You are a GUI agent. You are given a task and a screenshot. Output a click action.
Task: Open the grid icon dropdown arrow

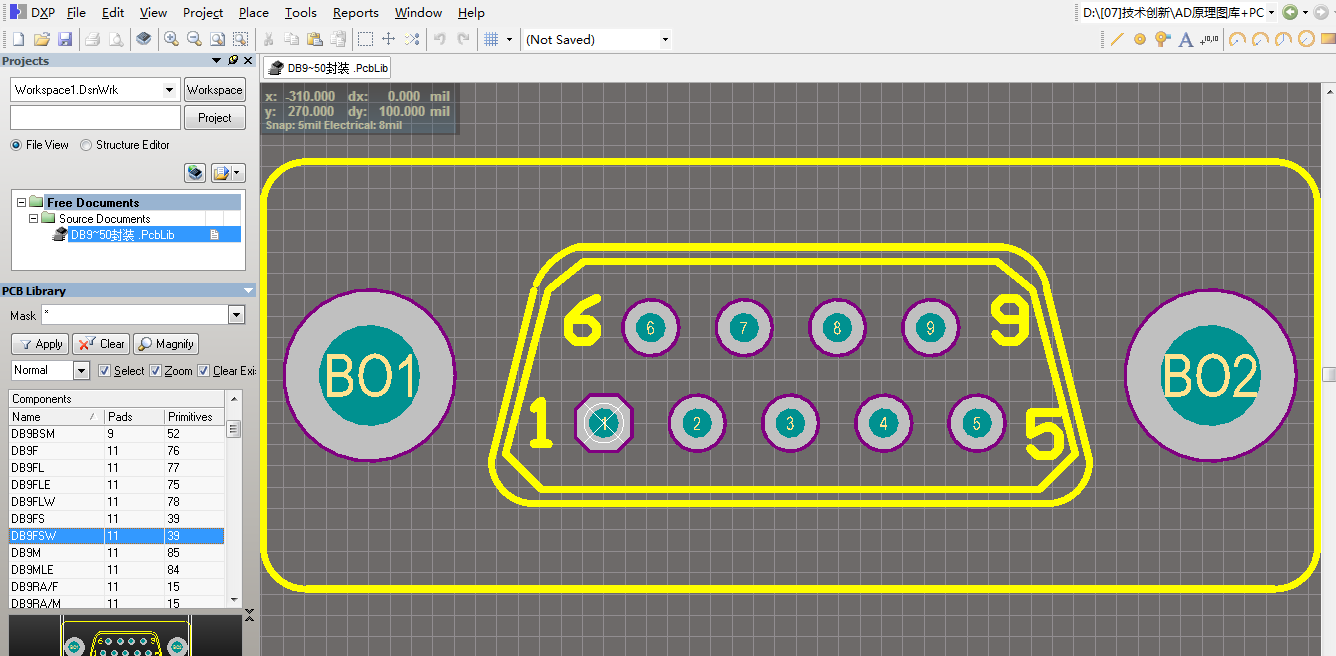(509, 39)
